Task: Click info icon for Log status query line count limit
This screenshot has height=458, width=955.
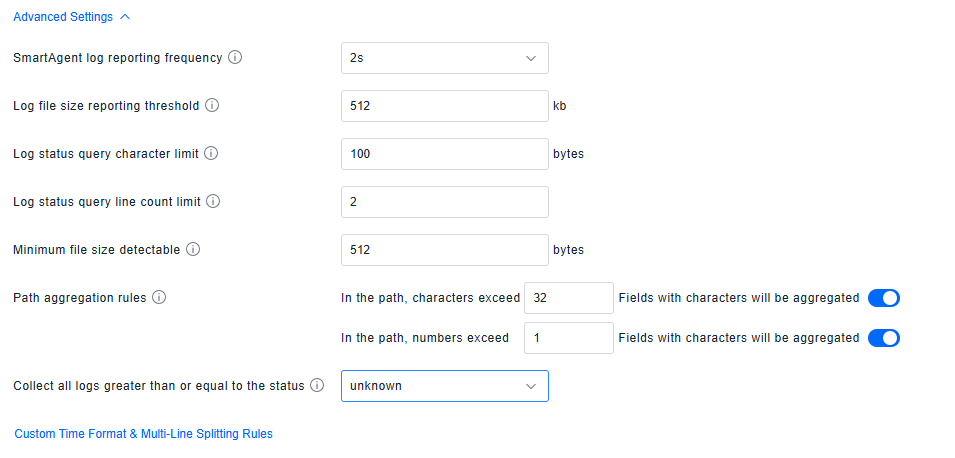Action: click(x=213, y=202)
